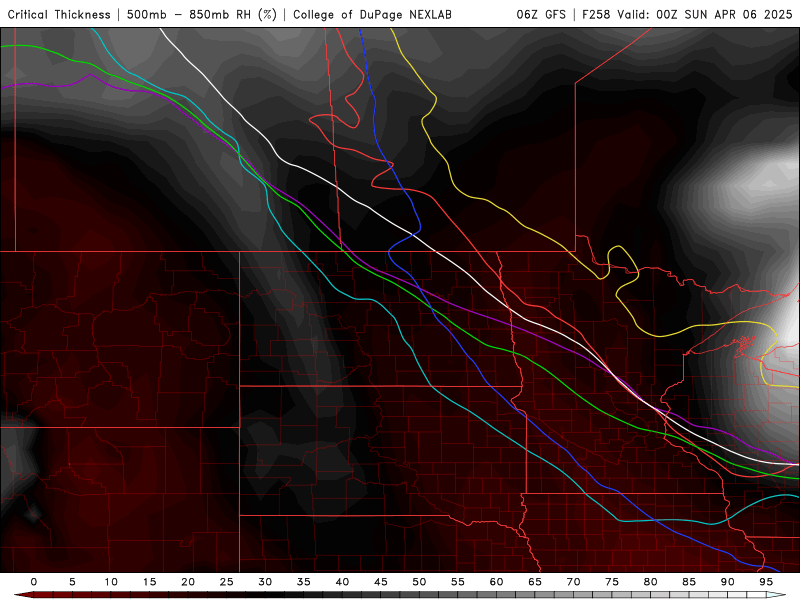The height and width of the screenshot is (600, 800).
Task: Select the "15" value on the color scale
Action: point(149,582)
